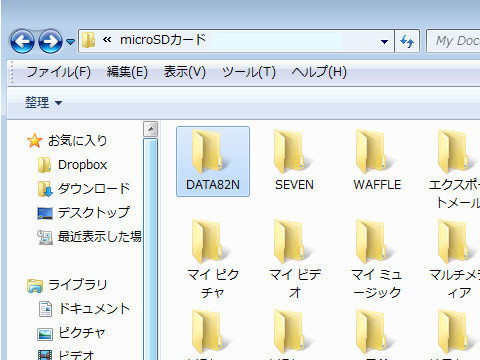Select the マイ ミュージック folder
This screenshot has width=480, height=360.
pos(377,260)
